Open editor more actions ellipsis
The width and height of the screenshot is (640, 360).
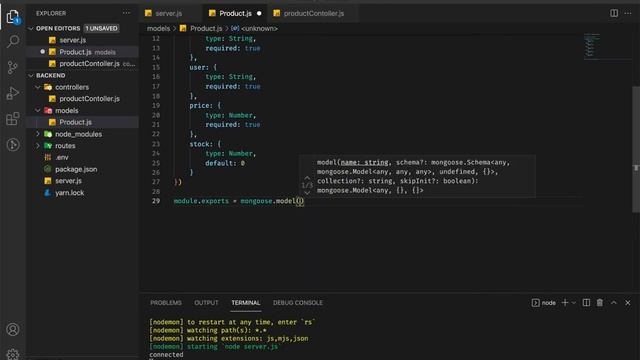(628, 13)
